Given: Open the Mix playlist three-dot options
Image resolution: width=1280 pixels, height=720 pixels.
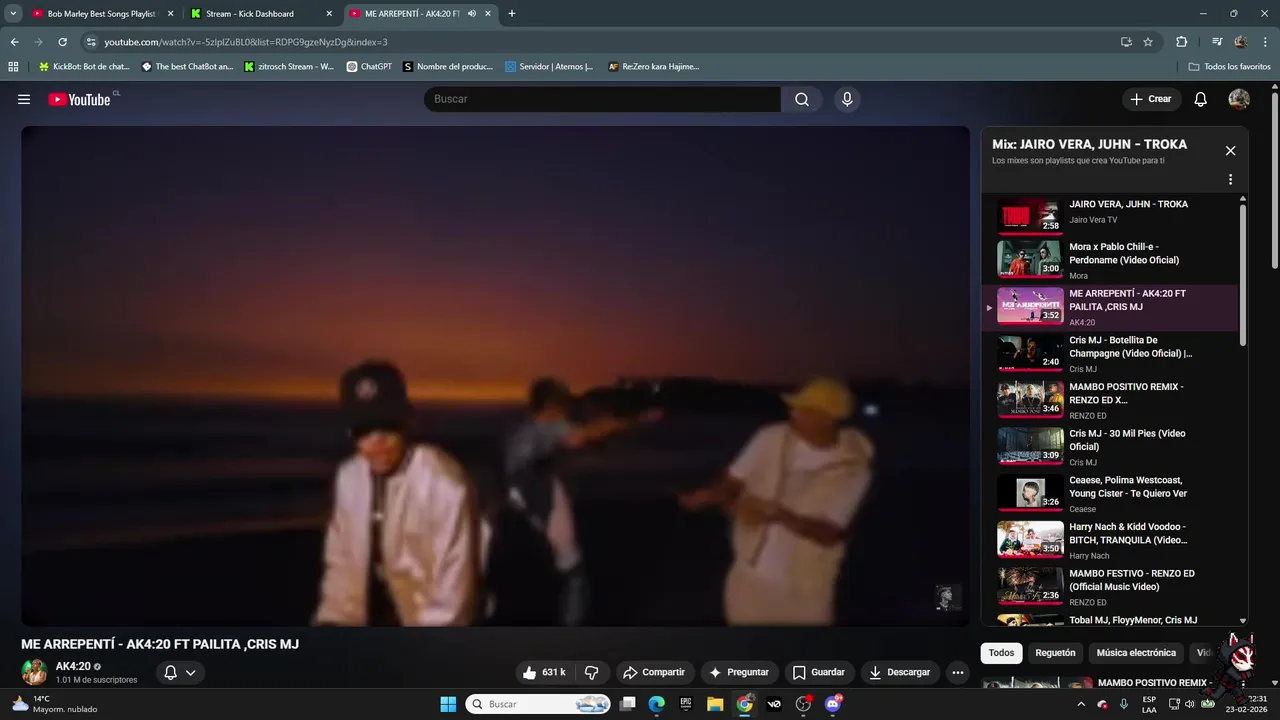Looking at the screenshot, I should (1230, 180).
